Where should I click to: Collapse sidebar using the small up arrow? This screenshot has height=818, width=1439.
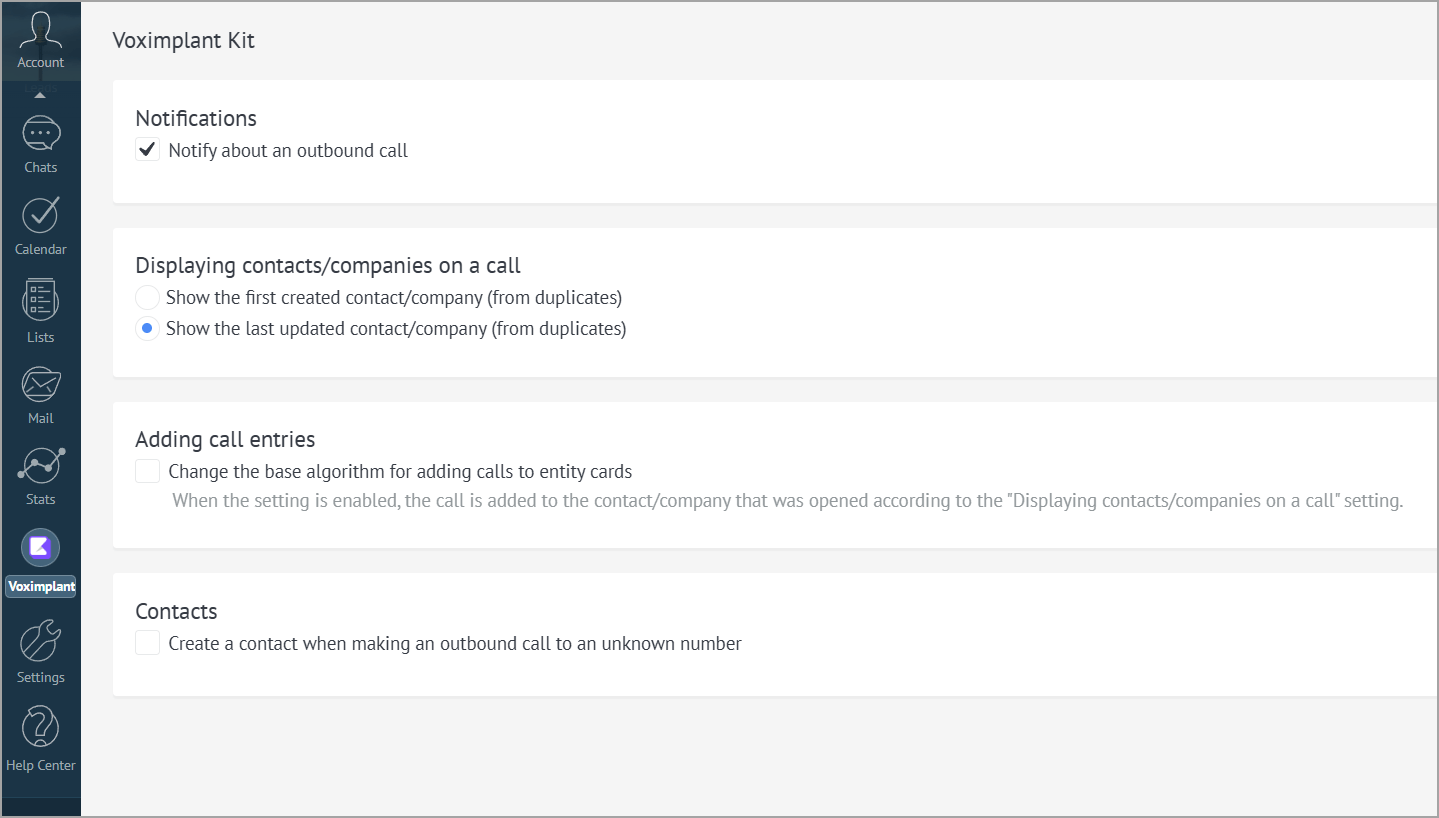pyautogui.click(x=40, y=96)
